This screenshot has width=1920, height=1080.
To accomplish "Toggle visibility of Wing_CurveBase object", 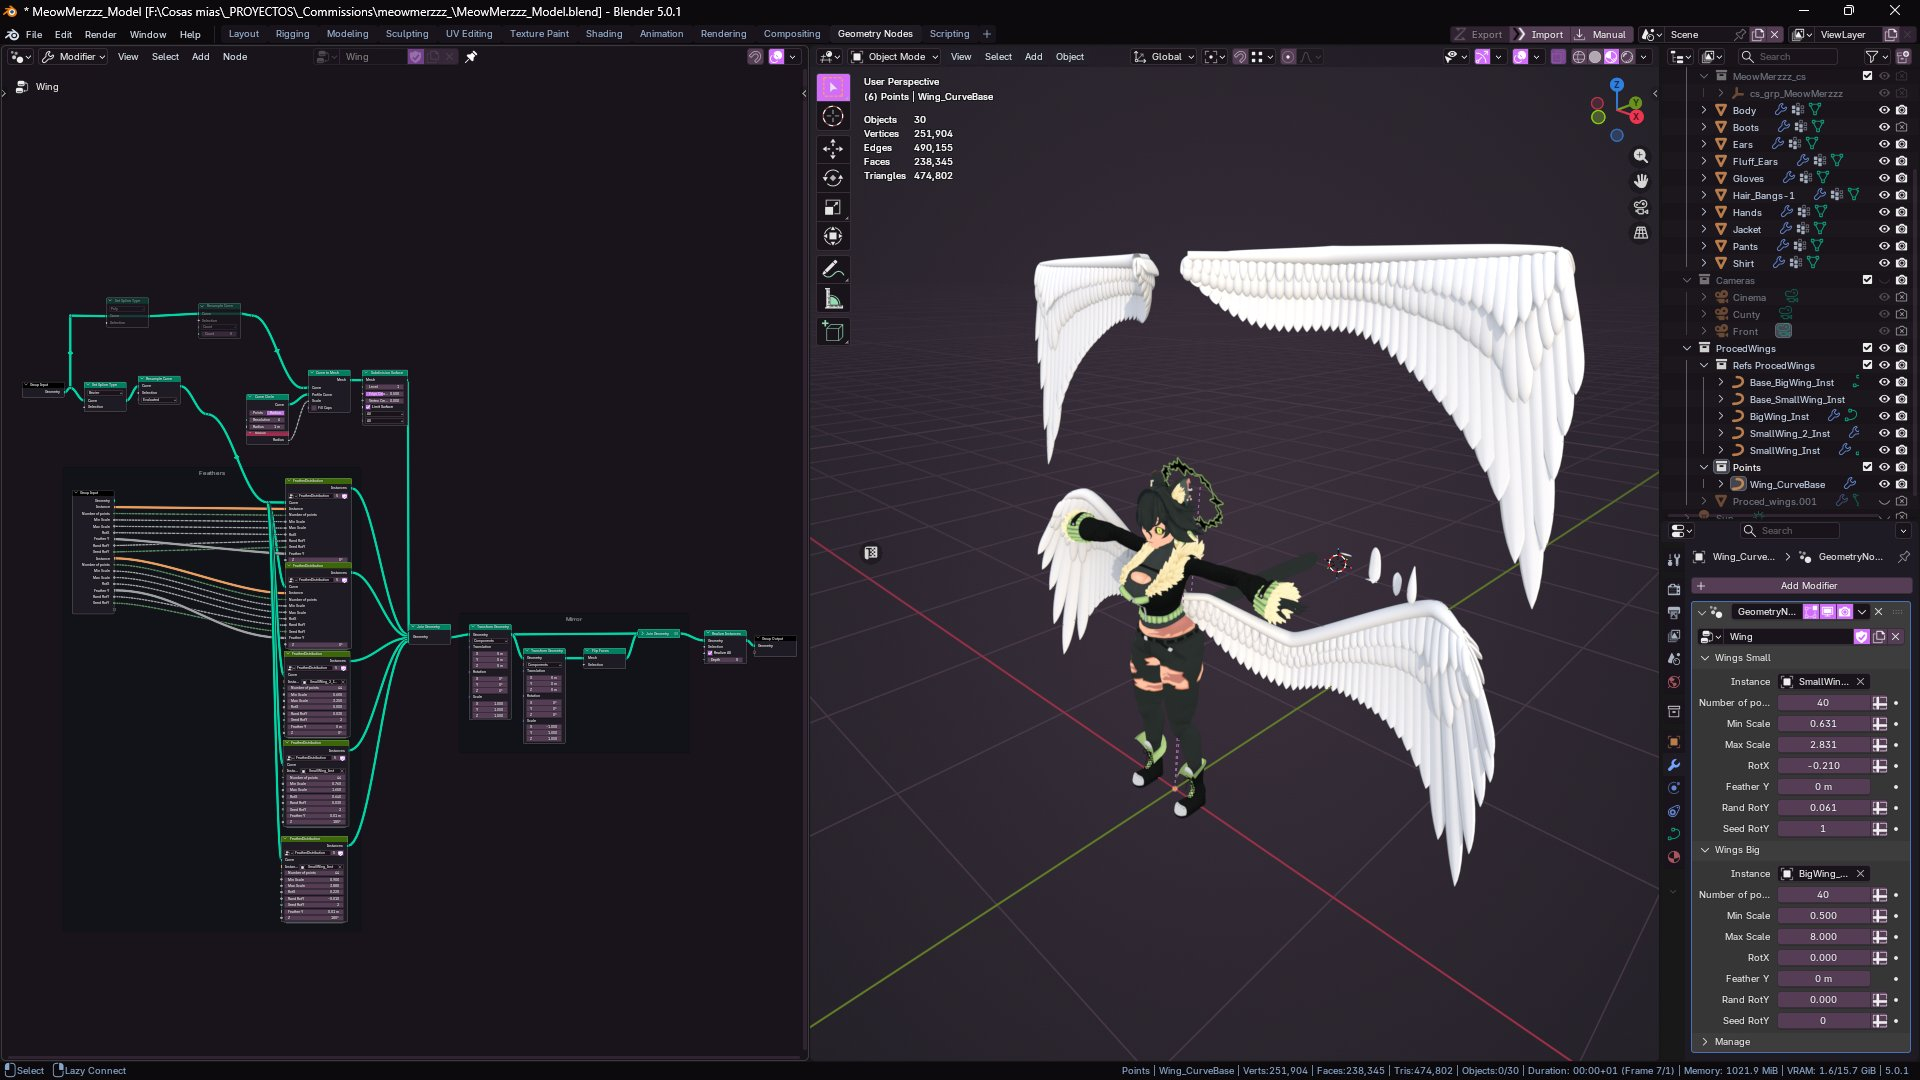I will [1884, 484].
